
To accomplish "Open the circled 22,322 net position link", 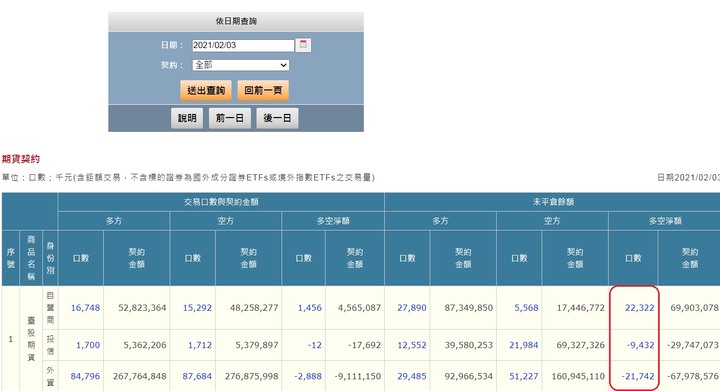I will [x=640, y=307].
